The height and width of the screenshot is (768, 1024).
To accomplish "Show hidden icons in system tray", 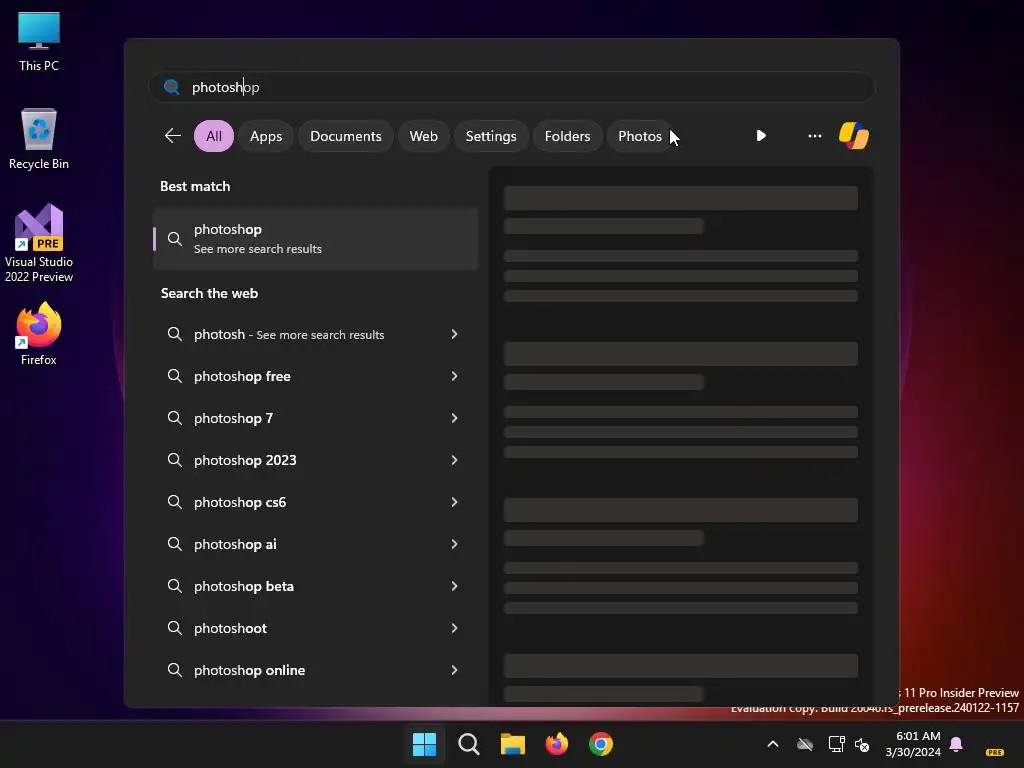I will coord(773,744).
